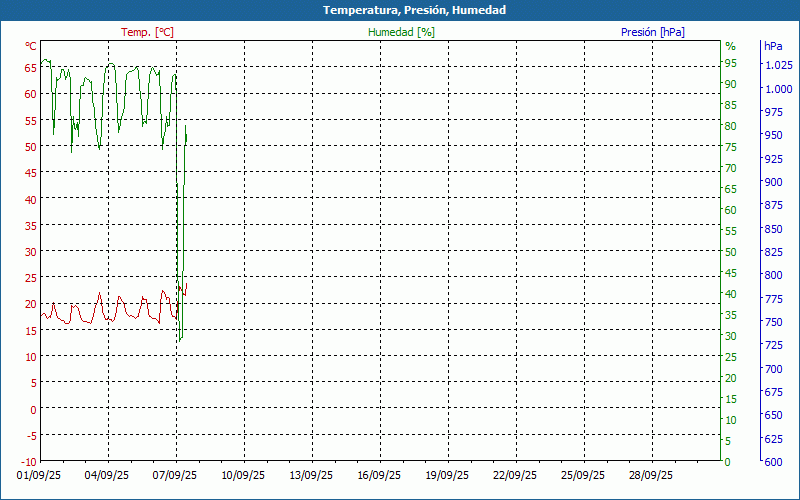Click the x-axis date 19/09/25
This screenshot has width=800, height=500.
click(x=447, y=475)
